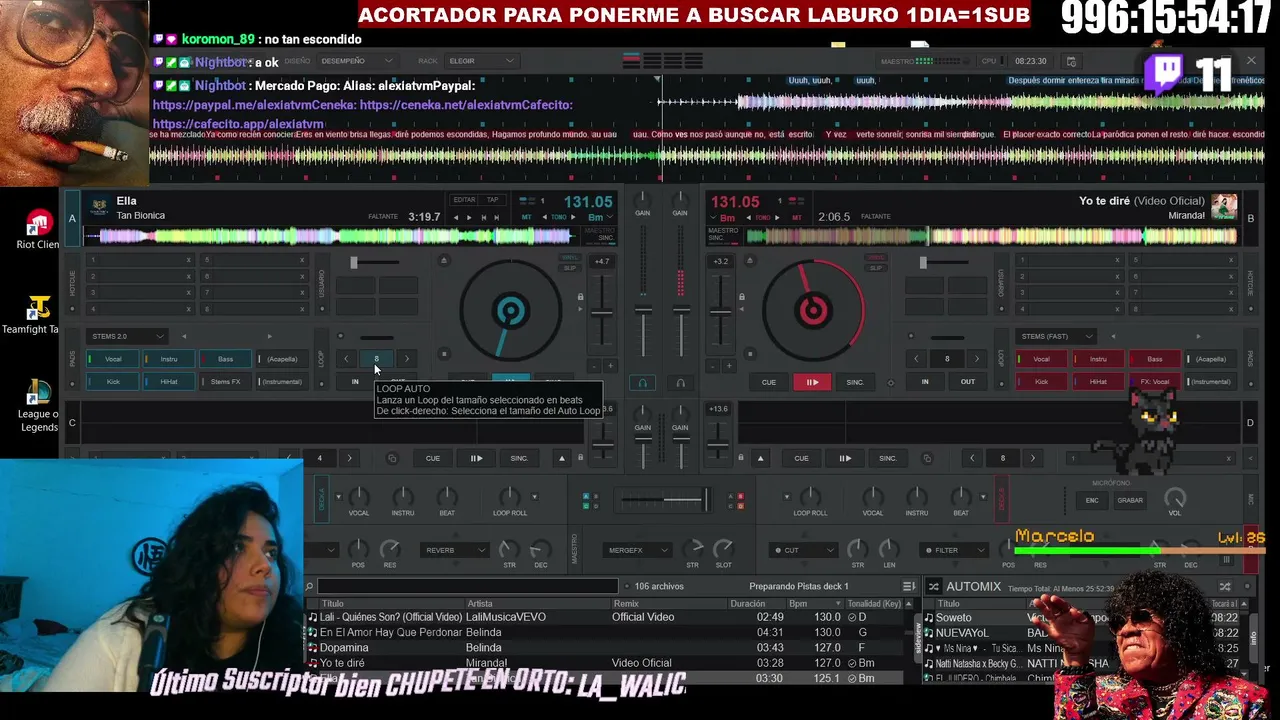Viewport: 1280px width, 720px height.
Task: Open the Teamfight Tactics desktop shortcut
Action: [x=38, y=314]
